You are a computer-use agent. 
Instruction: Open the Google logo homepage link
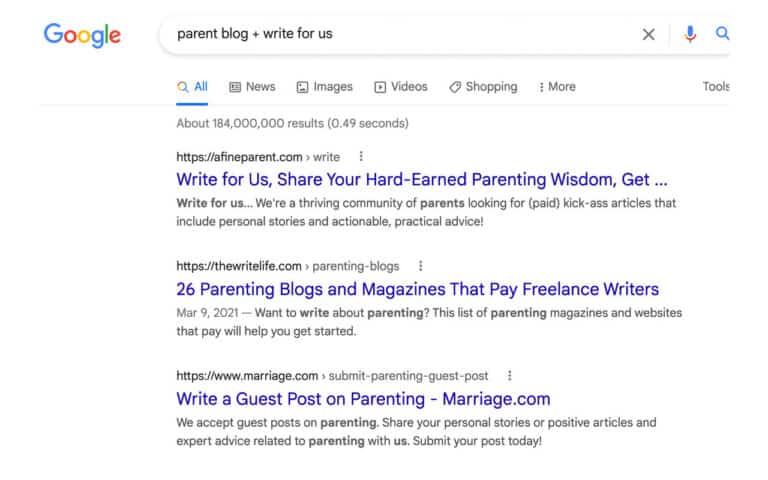(82, 35)
